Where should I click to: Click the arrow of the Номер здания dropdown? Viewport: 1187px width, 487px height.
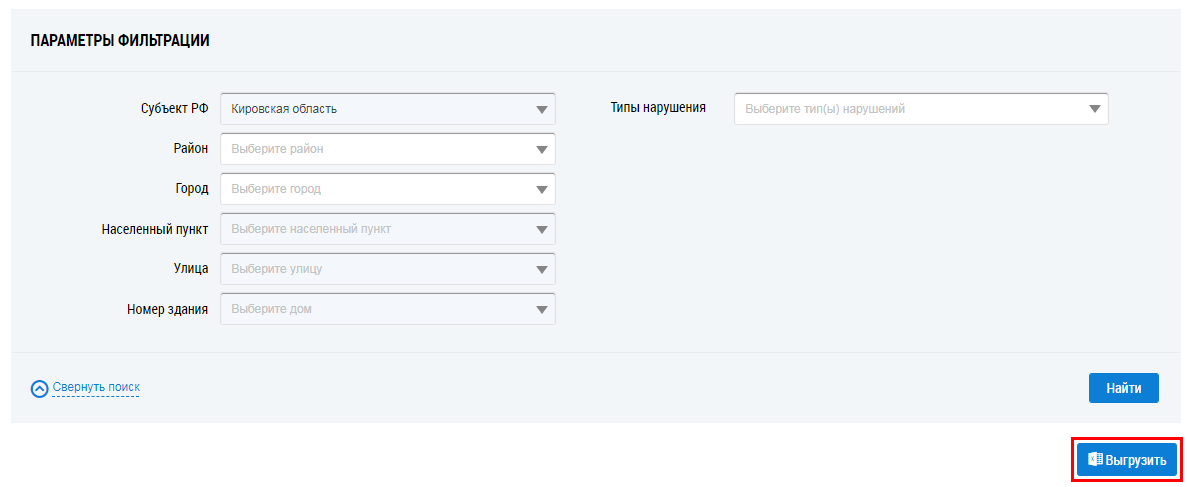[x=541, y=309]
